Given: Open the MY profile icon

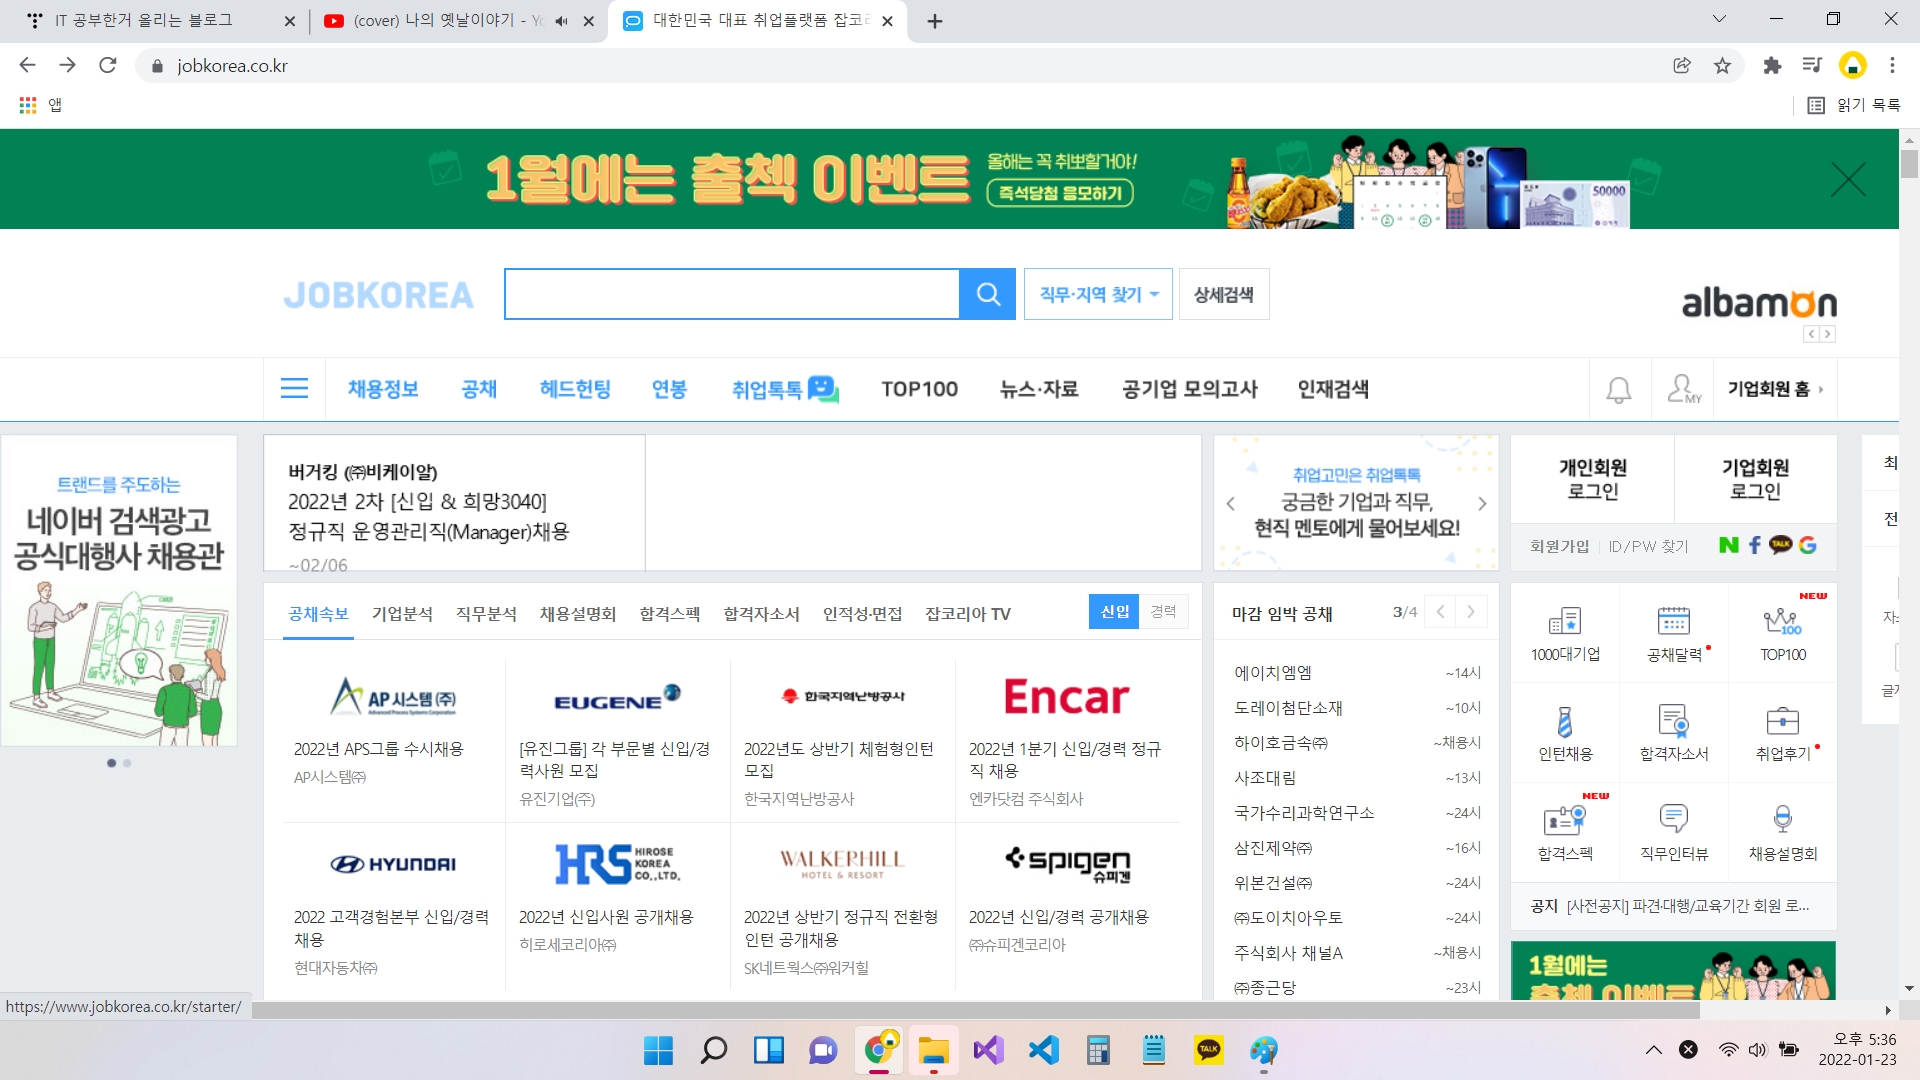Looking at the screenshot, I should tap(1683, 389).
